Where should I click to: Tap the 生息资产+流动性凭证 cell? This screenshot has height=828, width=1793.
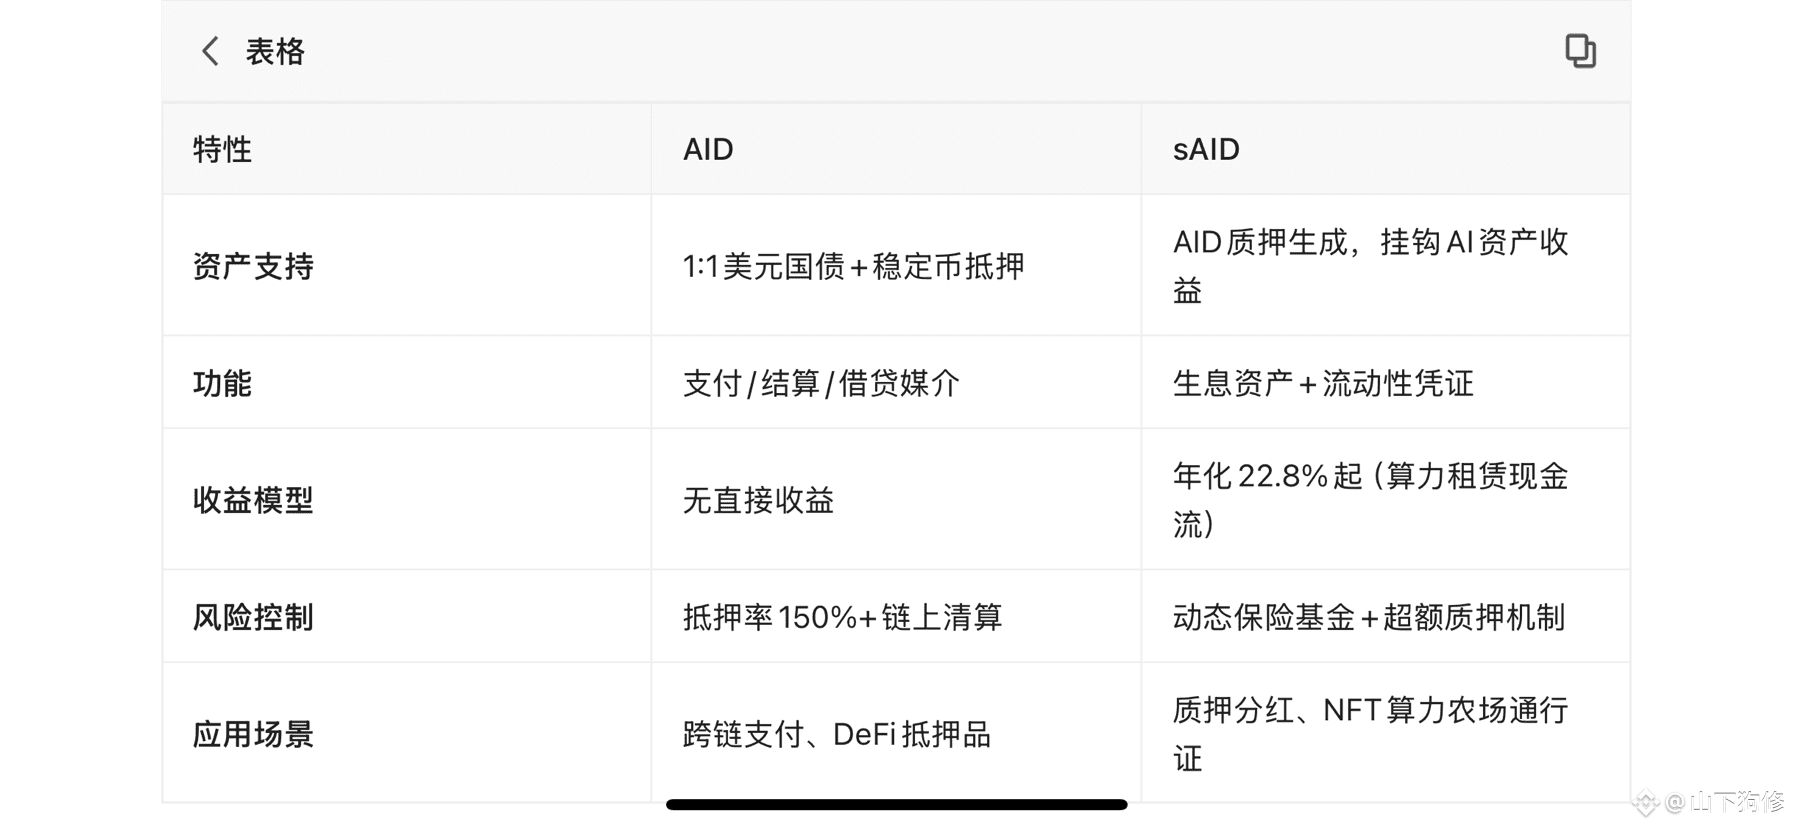pos(1322,383)
